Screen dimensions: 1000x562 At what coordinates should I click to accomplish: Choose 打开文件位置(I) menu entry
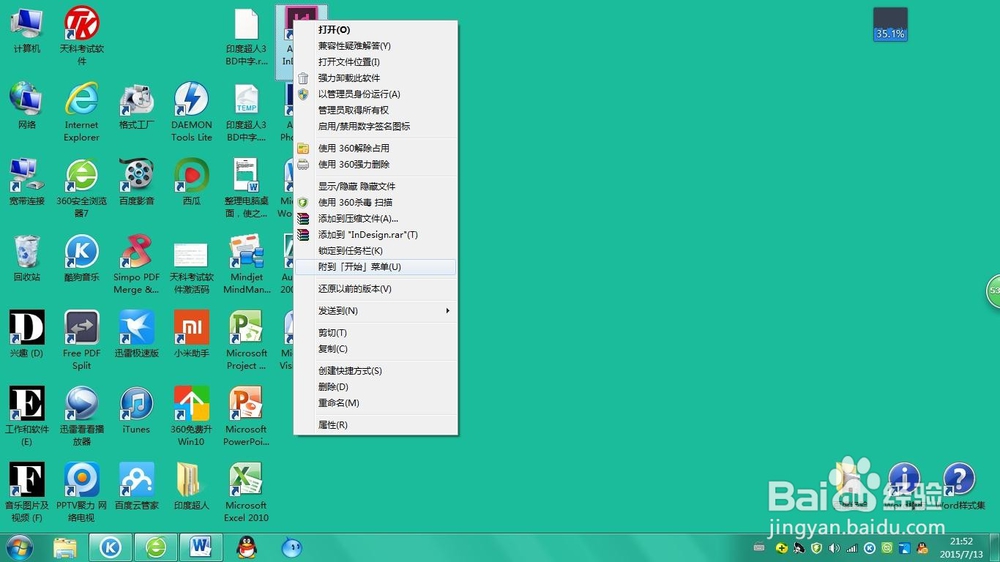[376, 62]
